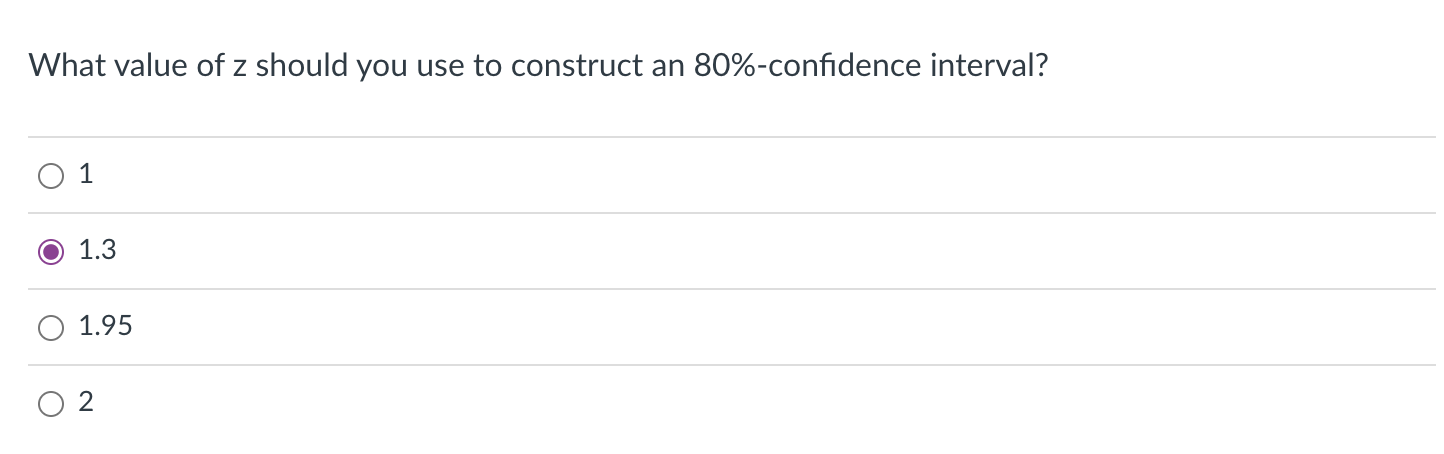Choose the 1.3 radio button

[50, 252]
